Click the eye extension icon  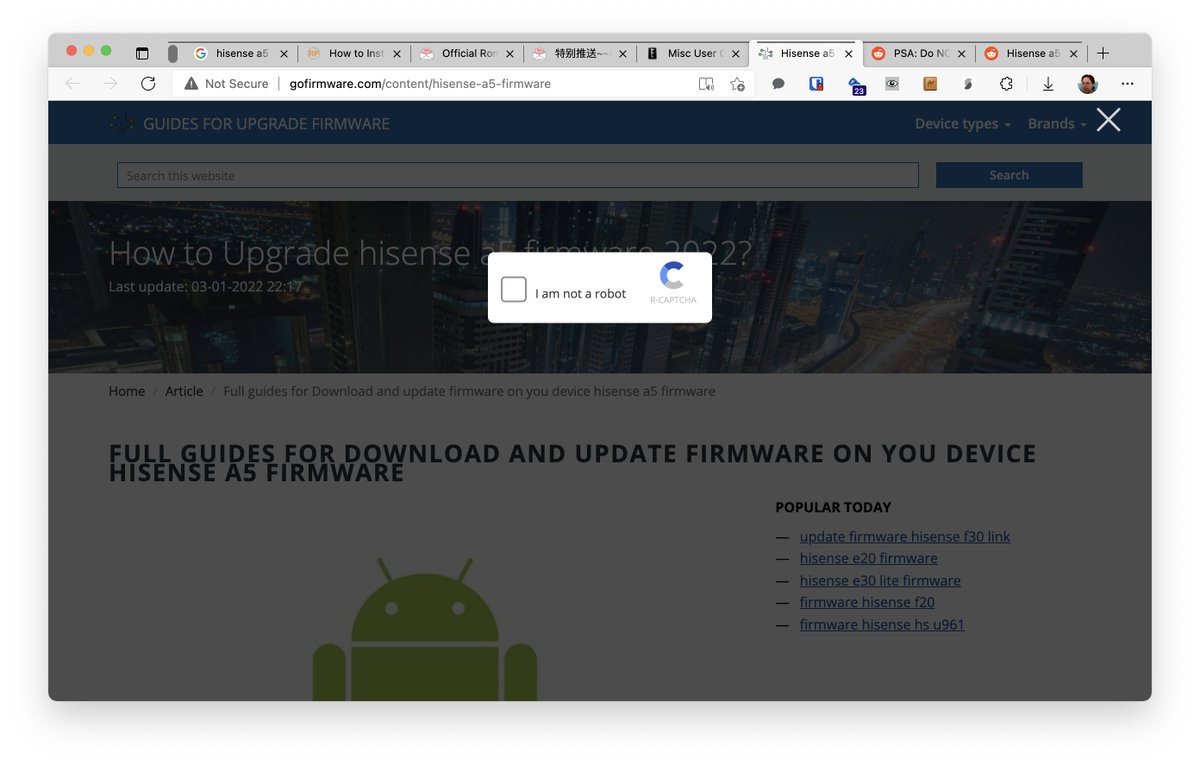[892, 84]
